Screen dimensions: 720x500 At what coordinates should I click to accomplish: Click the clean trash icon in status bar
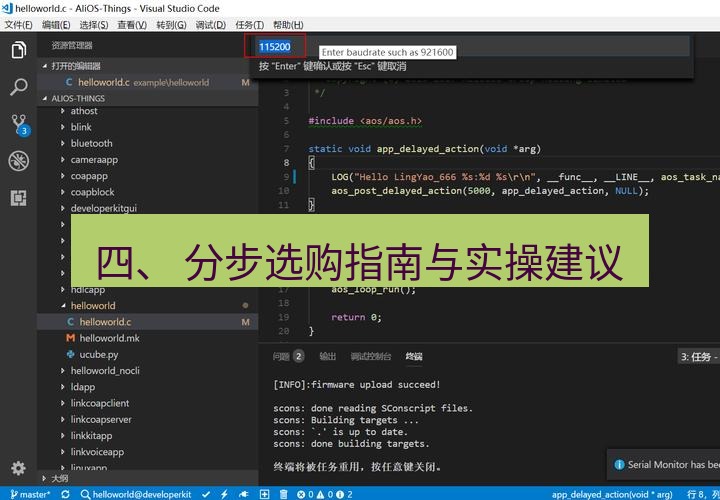coord(283,494)
